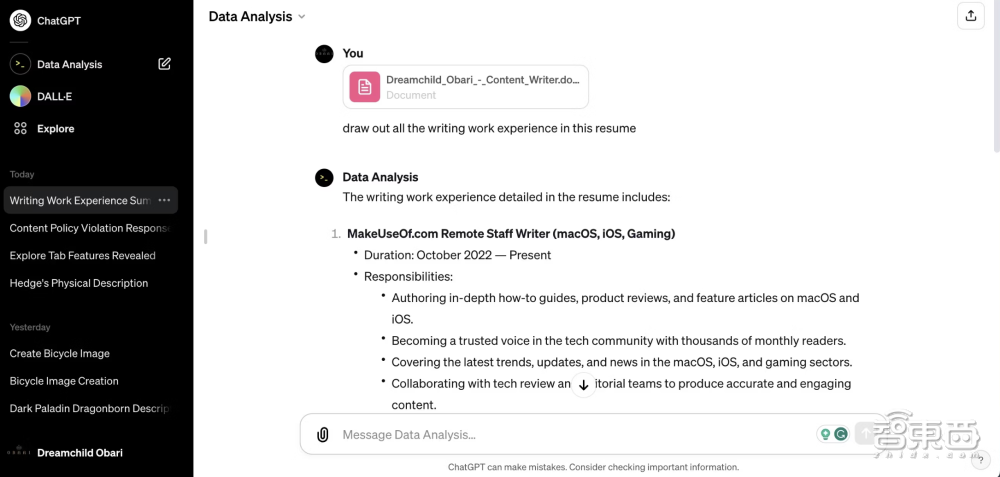Open Hedge's Physical Description chat
Screen dimensions: 1000x477
[x=78, y=283]
